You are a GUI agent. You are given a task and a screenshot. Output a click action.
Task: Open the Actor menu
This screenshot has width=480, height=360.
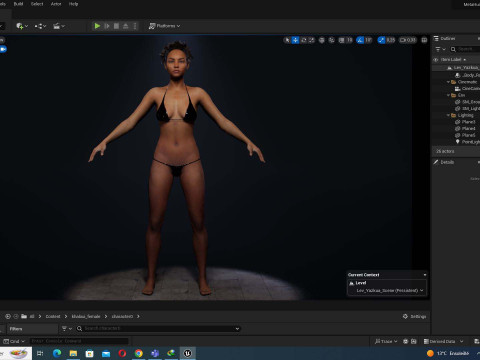pos(56,4)
